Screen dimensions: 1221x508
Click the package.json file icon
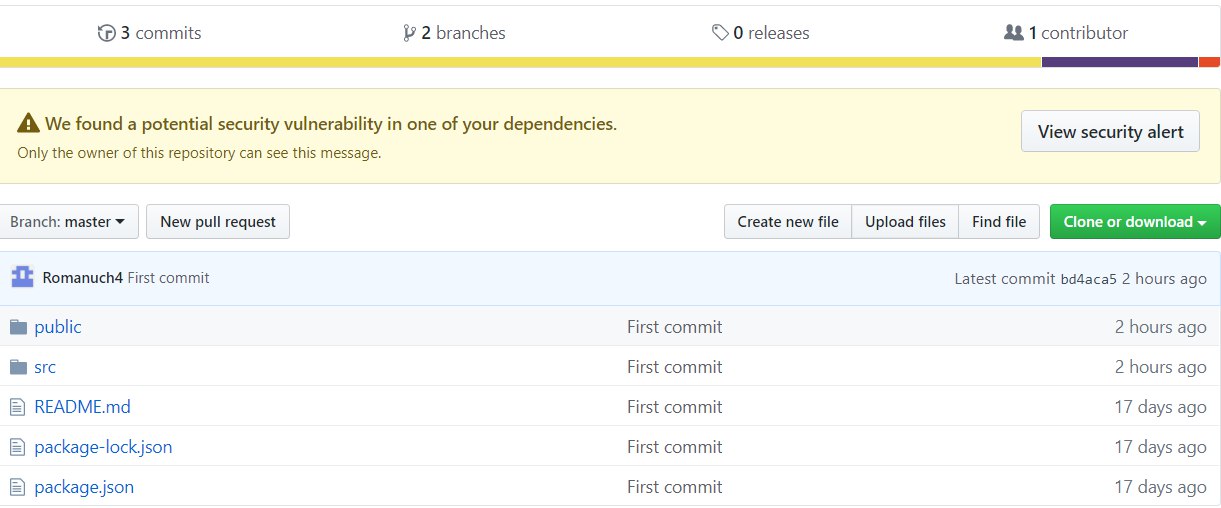click(17, 487)
